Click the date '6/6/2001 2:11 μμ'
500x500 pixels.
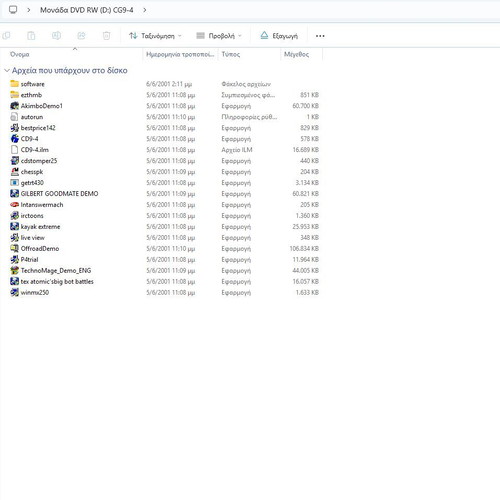click(x=169, y=84)
